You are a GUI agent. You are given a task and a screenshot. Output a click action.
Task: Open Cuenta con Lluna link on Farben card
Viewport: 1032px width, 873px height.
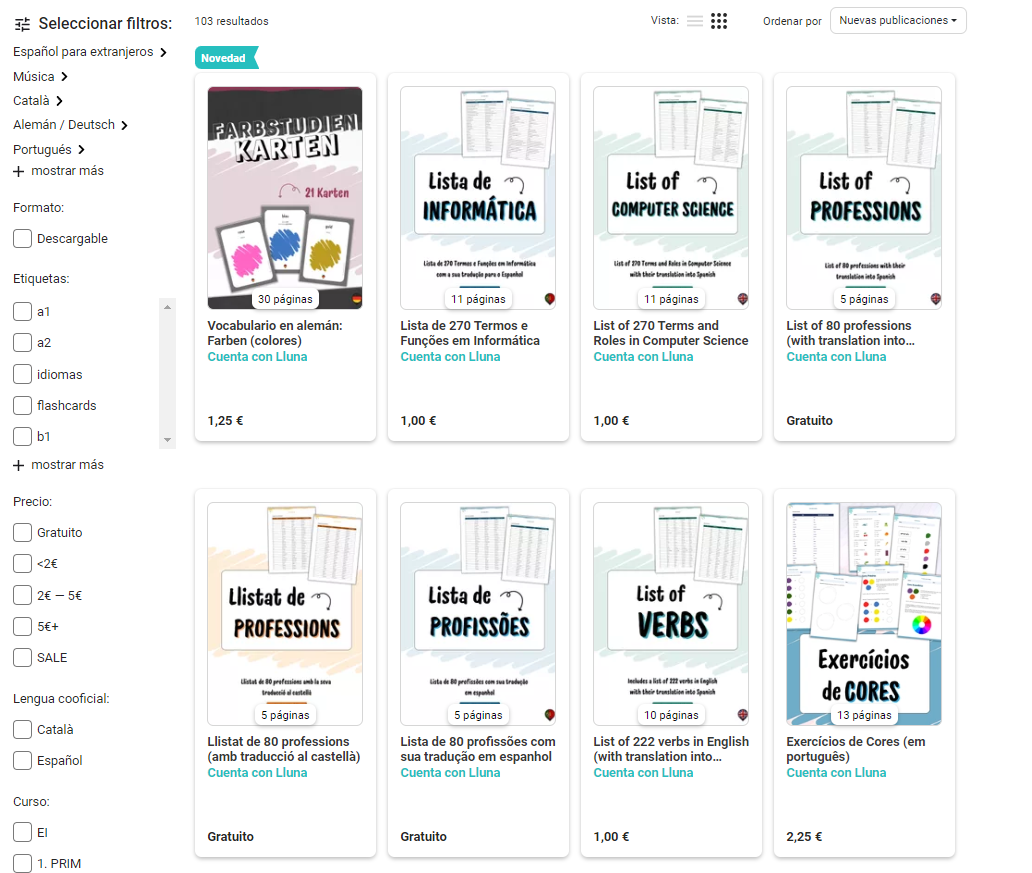coord(257,357)
